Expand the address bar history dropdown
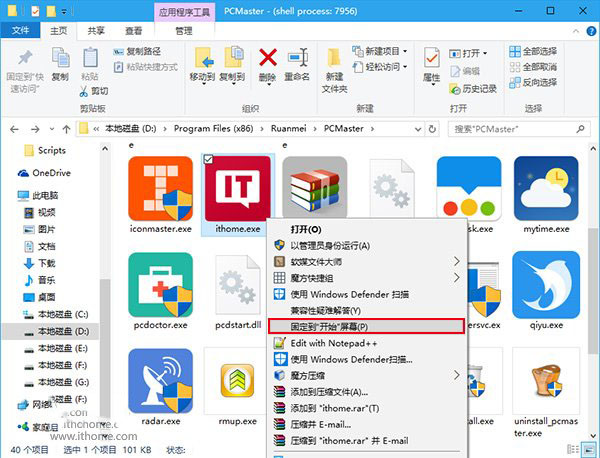600x458 pixels. coord(418,129)
